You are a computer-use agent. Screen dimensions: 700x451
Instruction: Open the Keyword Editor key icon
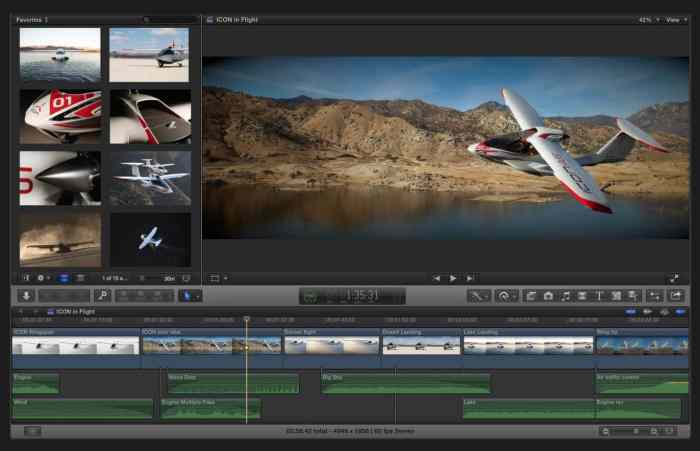[103, 296]
